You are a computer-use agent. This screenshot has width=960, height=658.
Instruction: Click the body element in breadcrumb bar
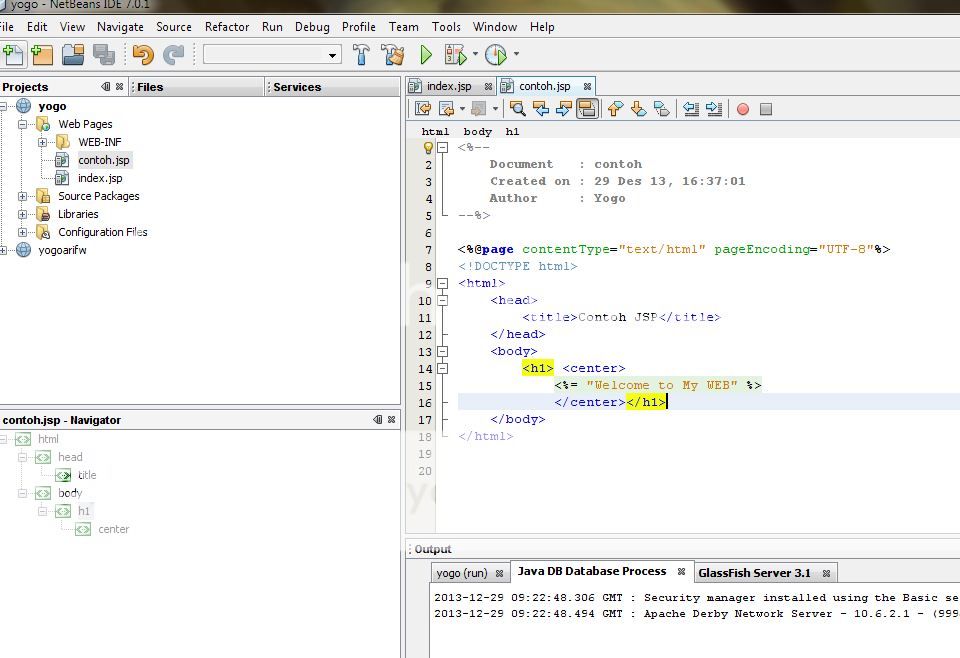click(477, 131)
